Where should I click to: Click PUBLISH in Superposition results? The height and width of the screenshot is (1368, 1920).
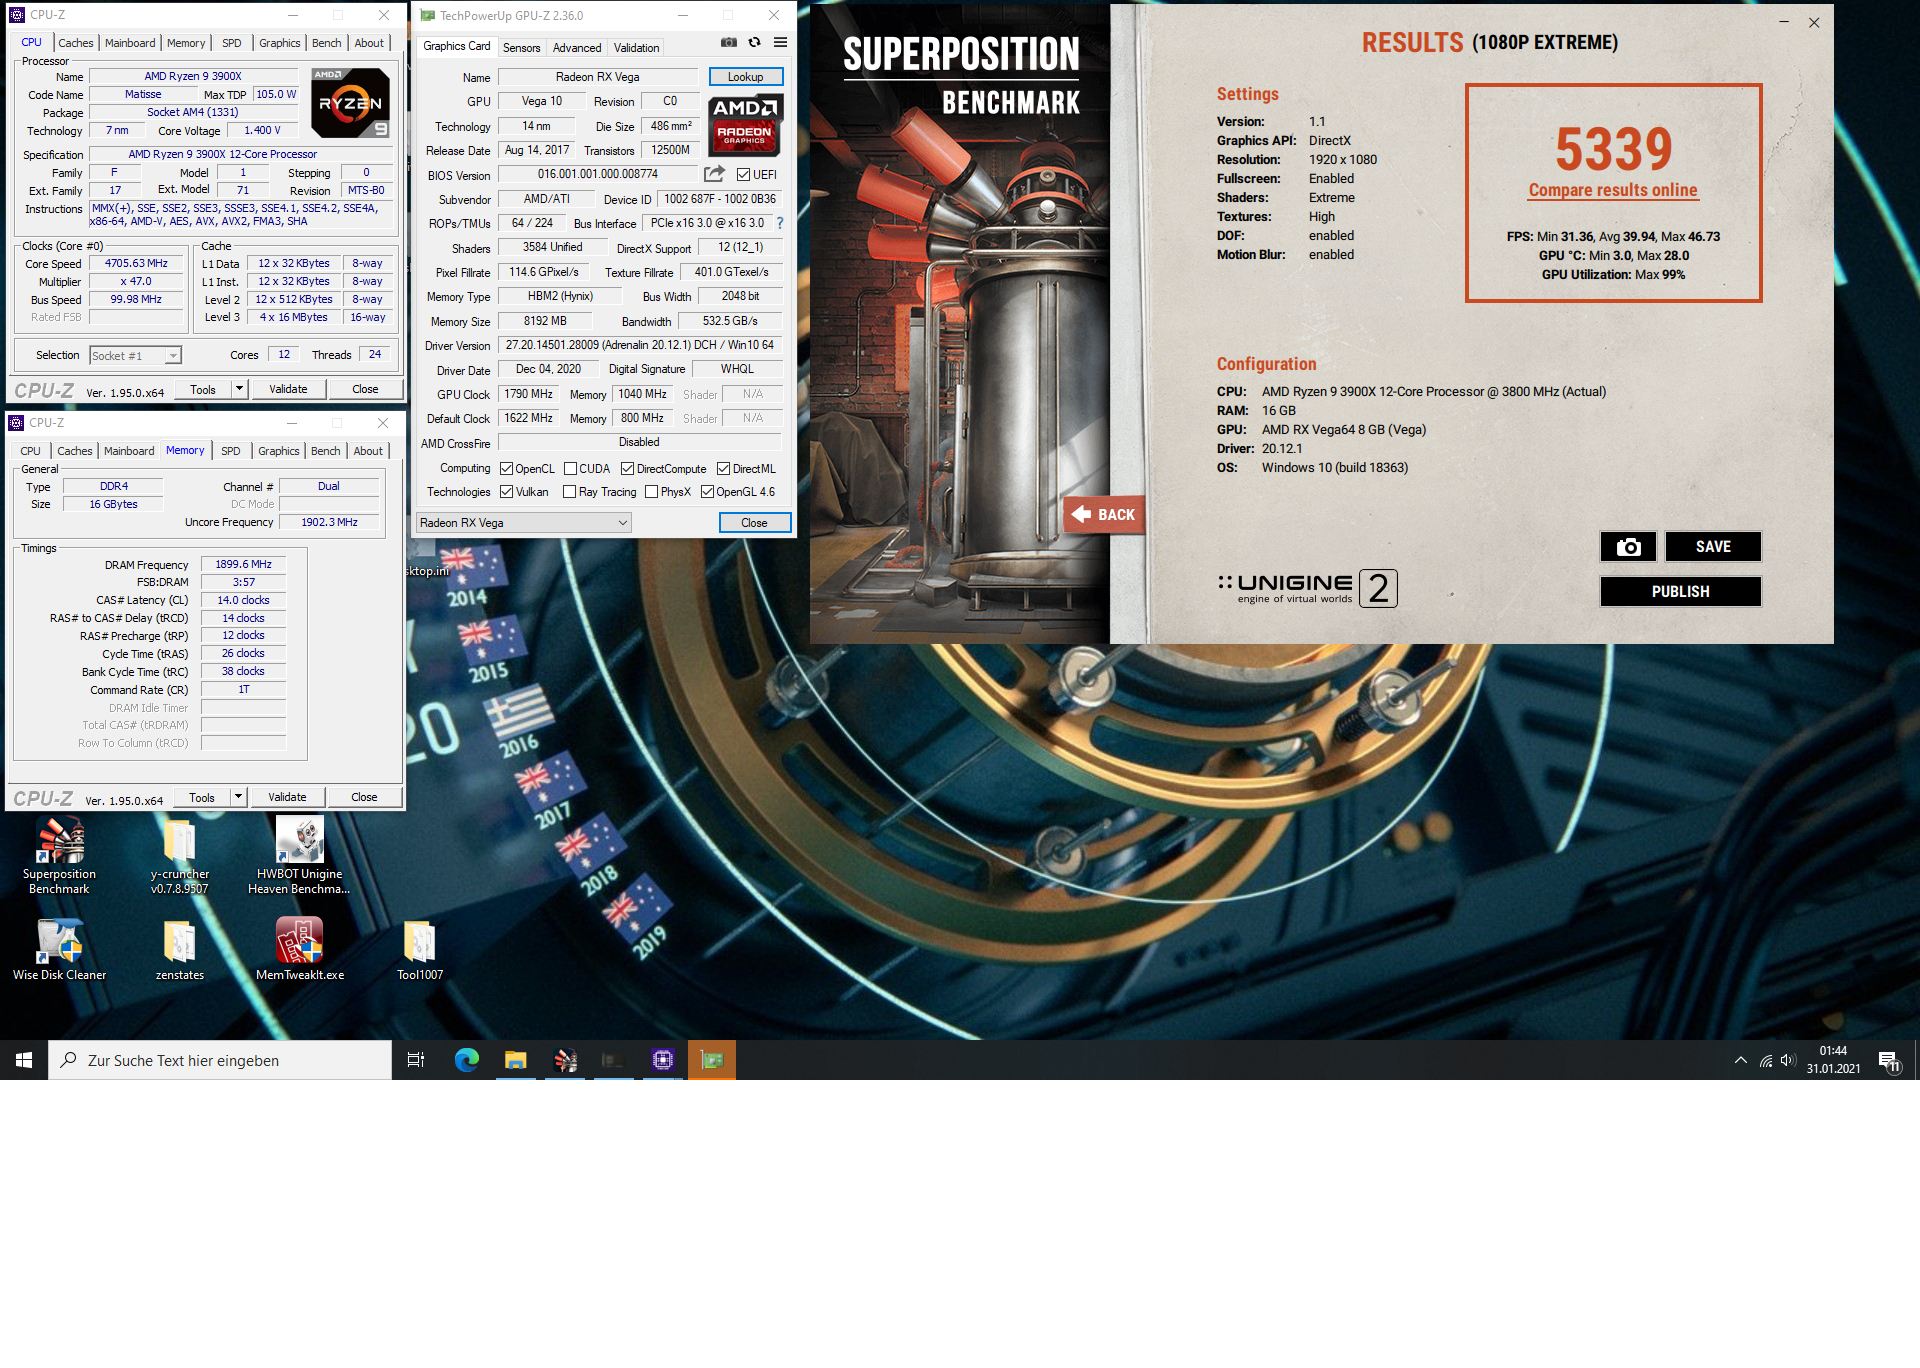(x=1680, y=591)
